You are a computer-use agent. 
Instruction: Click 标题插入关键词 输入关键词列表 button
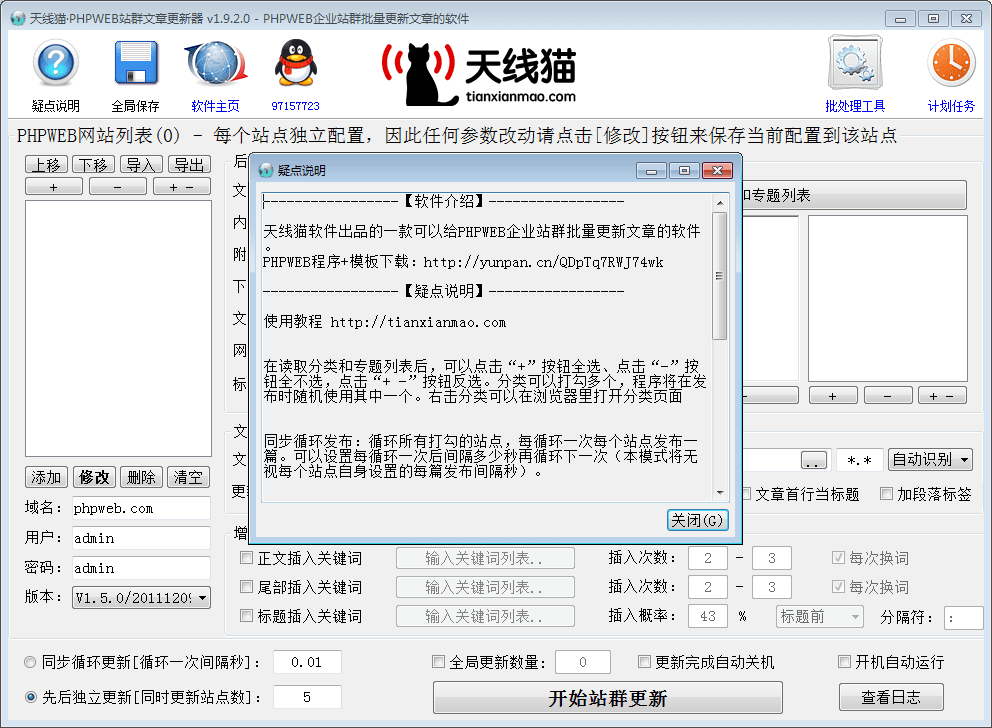coord(485,616)
